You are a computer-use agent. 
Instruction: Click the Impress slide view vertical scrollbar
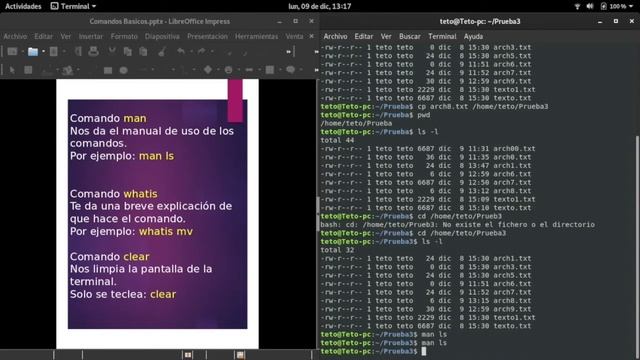point(317,214)
